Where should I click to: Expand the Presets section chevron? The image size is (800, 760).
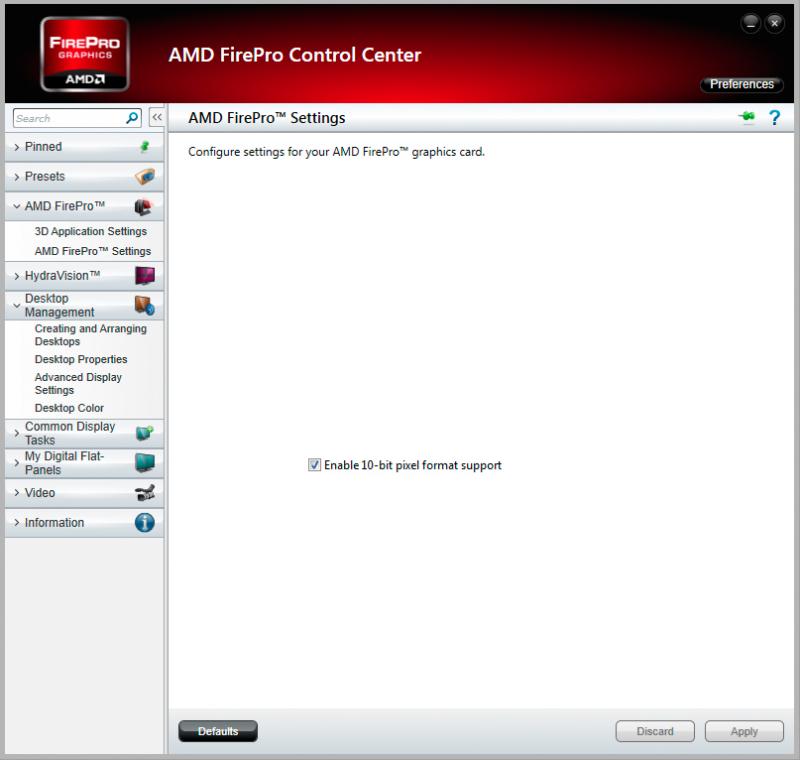[17, 177]
